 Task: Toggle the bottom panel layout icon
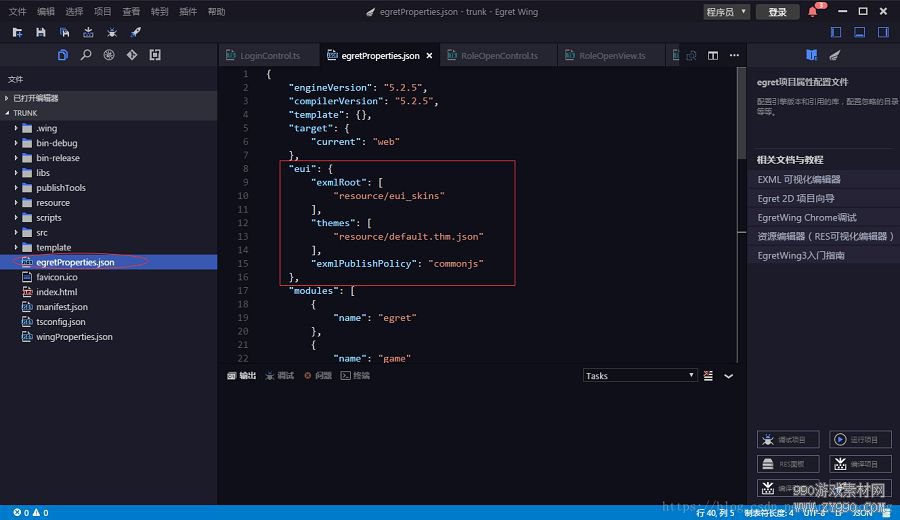[859, 32]
